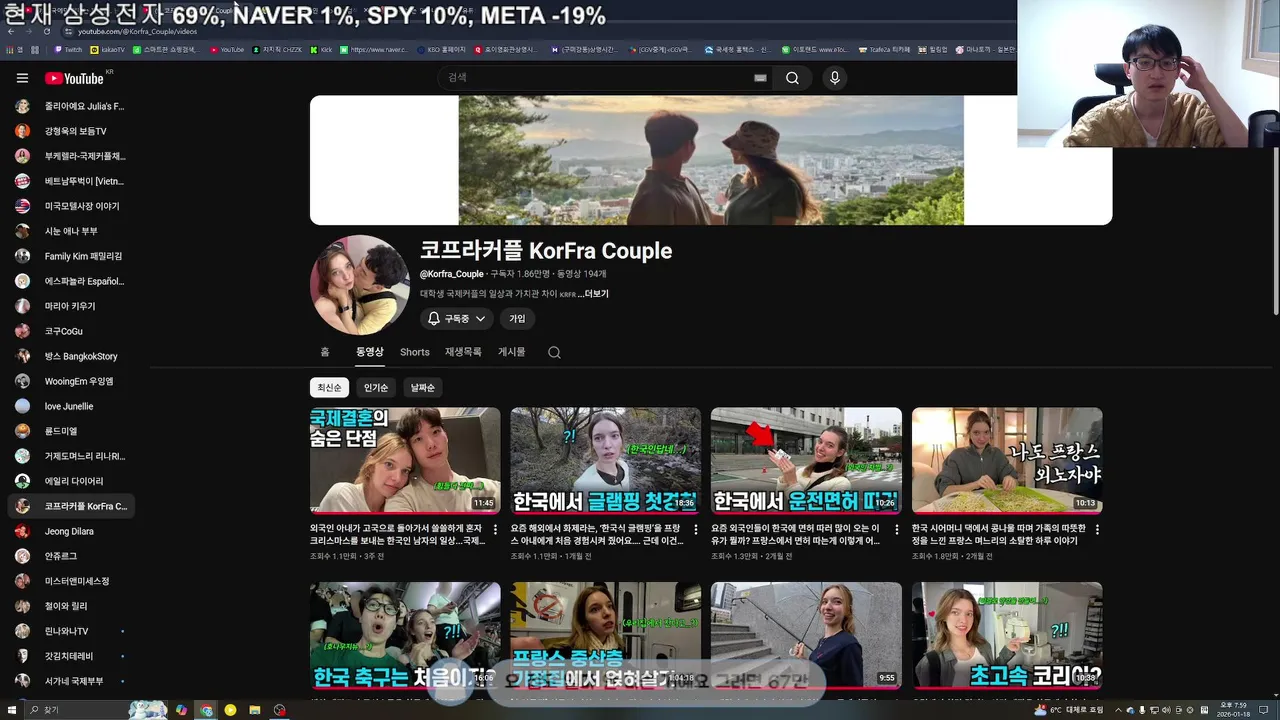The height and width of the screenshot is (720, 1280).
Task: Start voice search with microphone icon
Action: pos(835,78)
